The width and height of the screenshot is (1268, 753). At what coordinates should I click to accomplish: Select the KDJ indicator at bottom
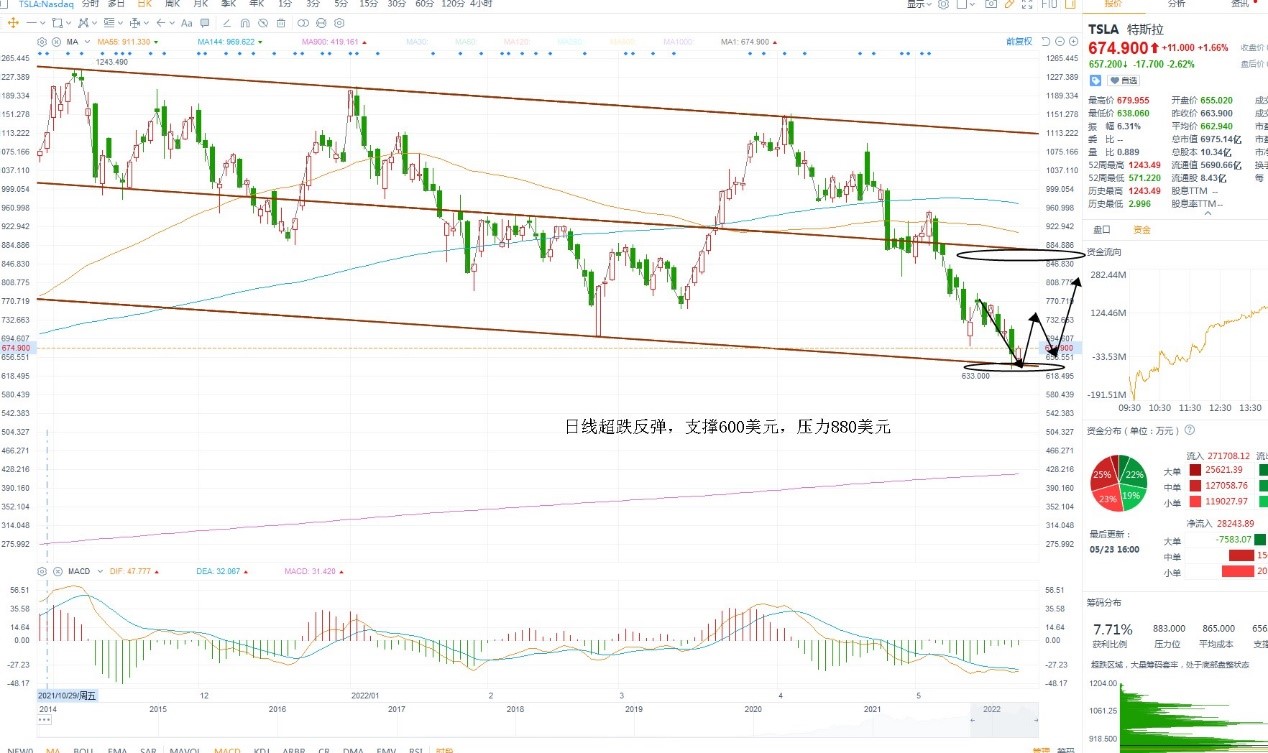click(261, 749)
